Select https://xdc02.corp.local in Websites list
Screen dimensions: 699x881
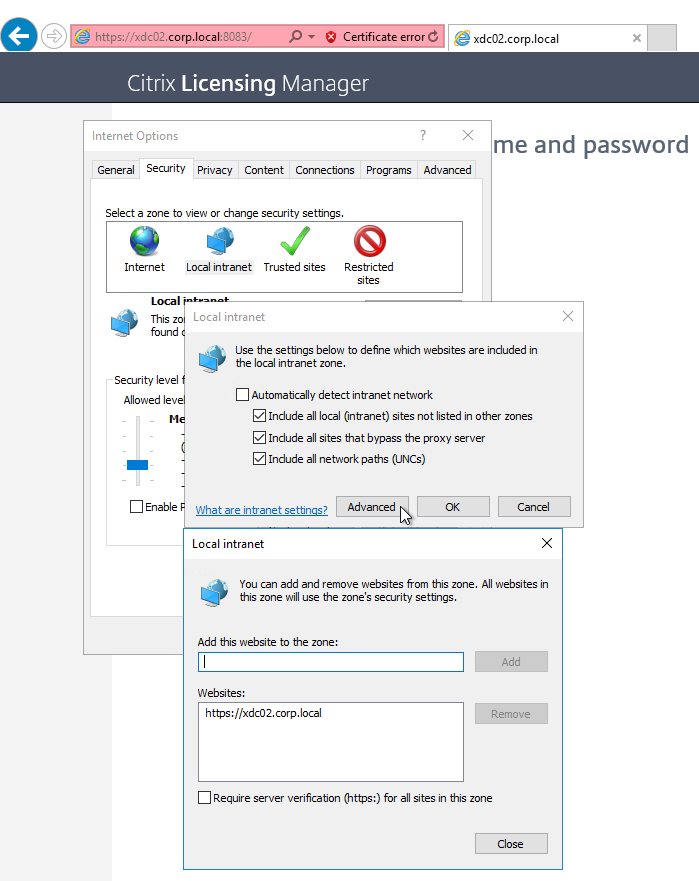(x=263, y=713)
